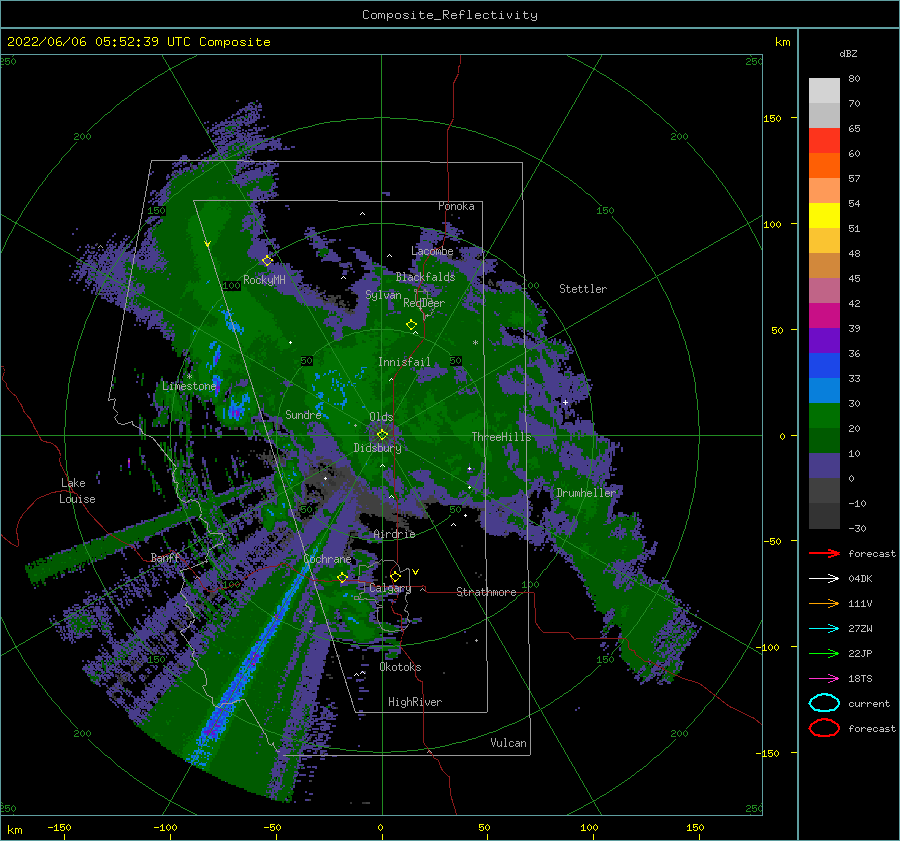
Task: Select the red 65 dBZ color swatch
Action: tap(824, 141)
